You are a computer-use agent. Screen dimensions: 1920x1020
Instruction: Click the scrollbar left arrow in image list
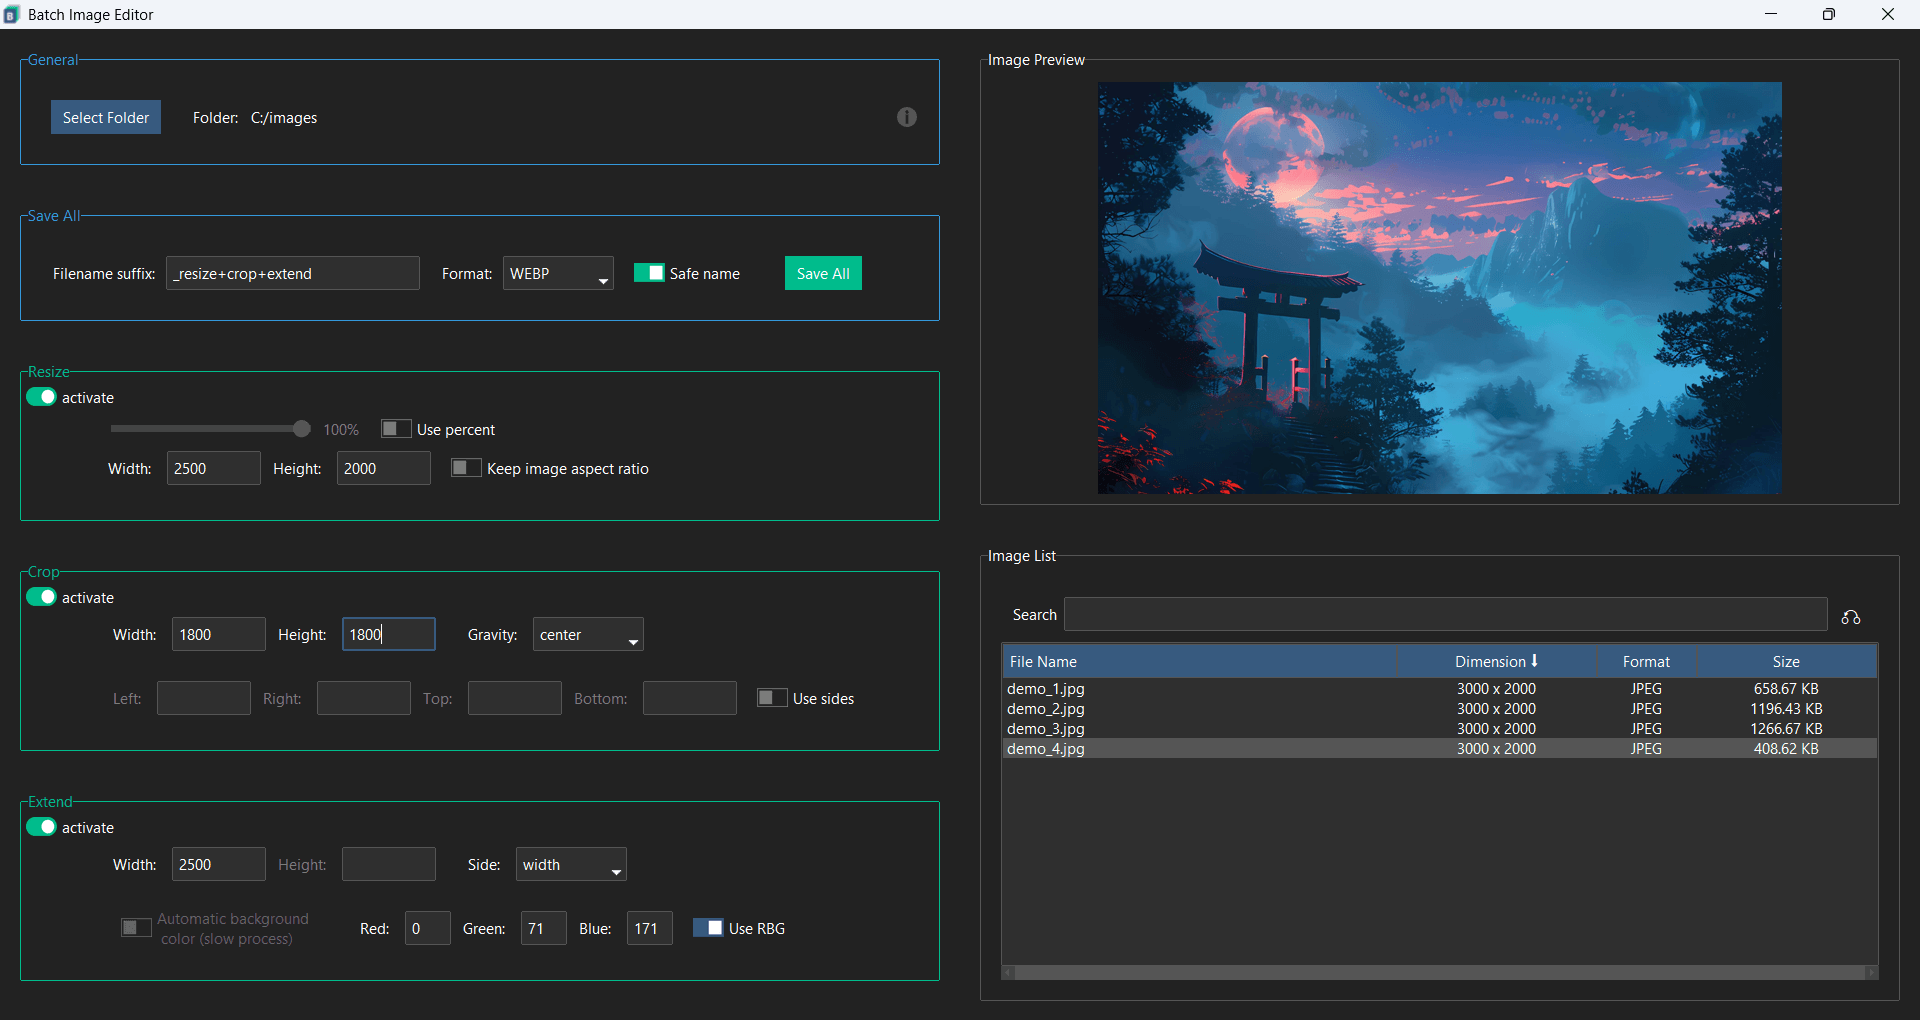point(1009,972)
